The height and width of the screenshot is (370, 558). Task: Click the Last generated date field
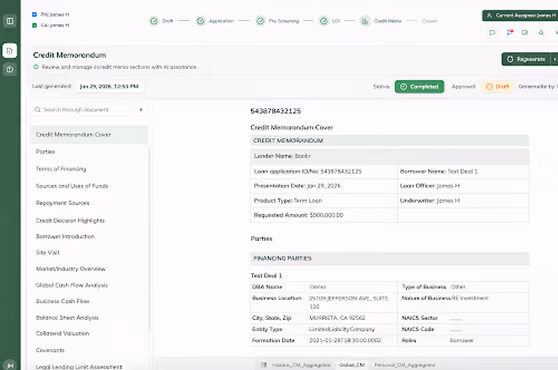[110, 86]
